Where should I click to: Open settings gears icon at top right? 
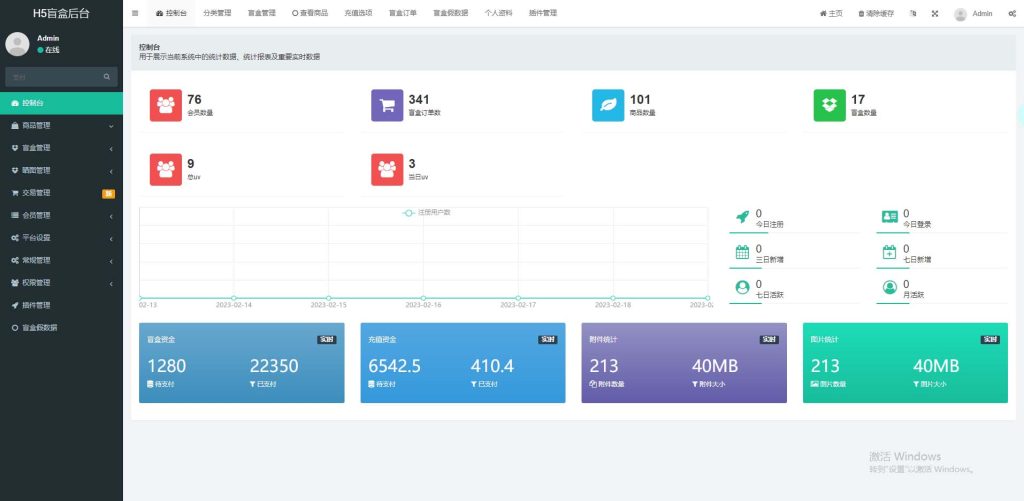click(x=1011, y=14)
